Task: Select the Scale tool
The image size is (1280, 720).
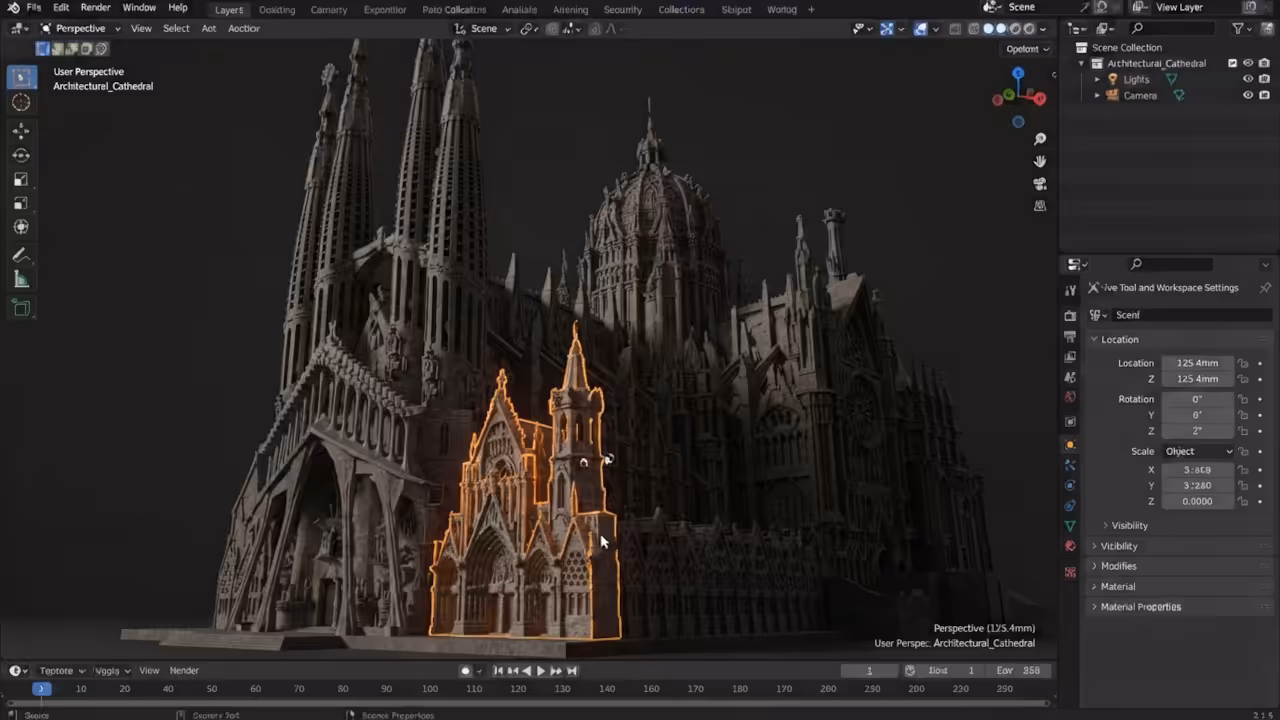Action: click(x=21, y=180)
